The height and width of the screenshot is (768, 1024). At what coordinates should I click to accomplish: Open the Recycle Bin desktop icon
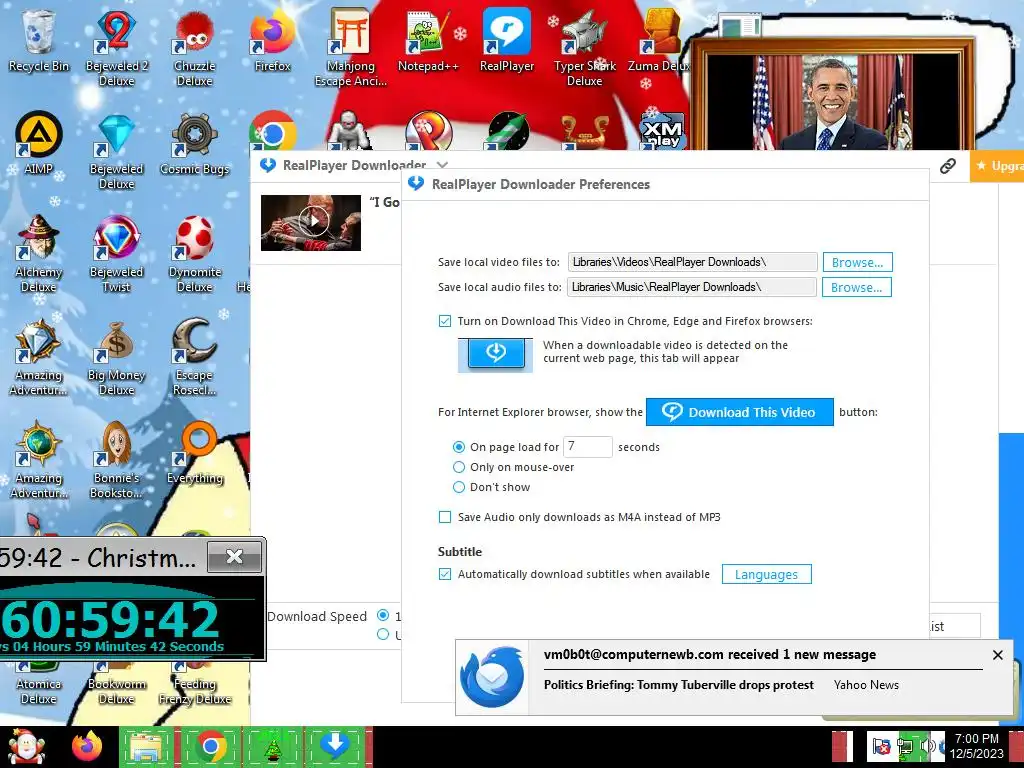pyautogui.click(x=39, y=39)
